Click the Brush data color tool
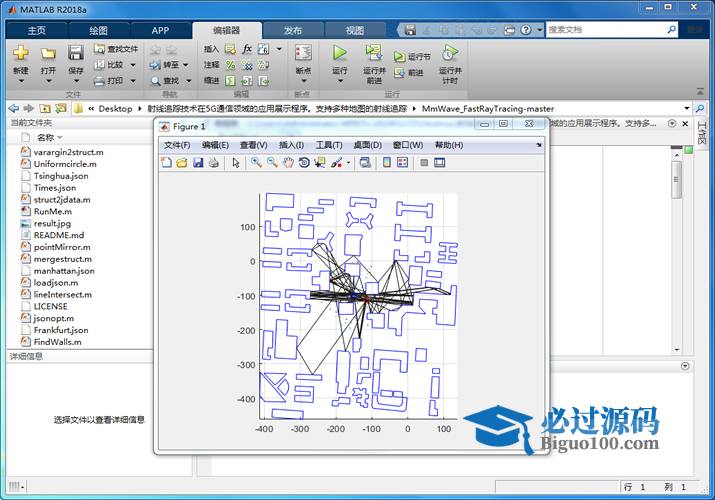This screenshot has width=715, height=500. (337, 163)
